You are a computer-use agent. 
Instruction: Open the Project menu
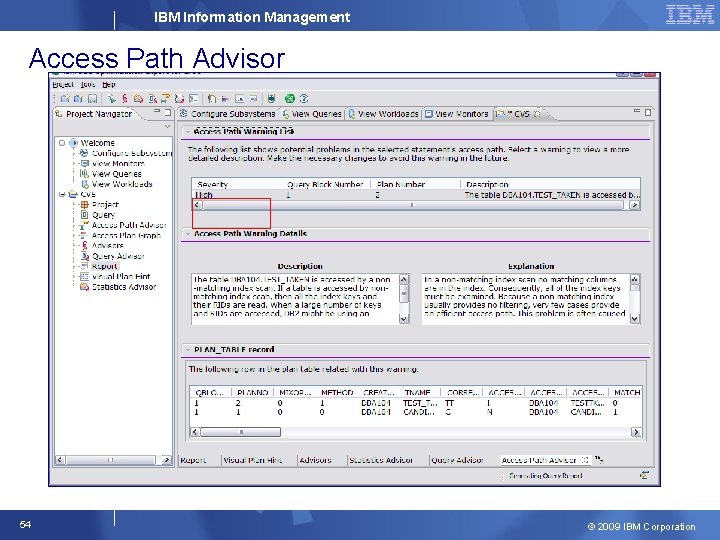click(63, 84)
